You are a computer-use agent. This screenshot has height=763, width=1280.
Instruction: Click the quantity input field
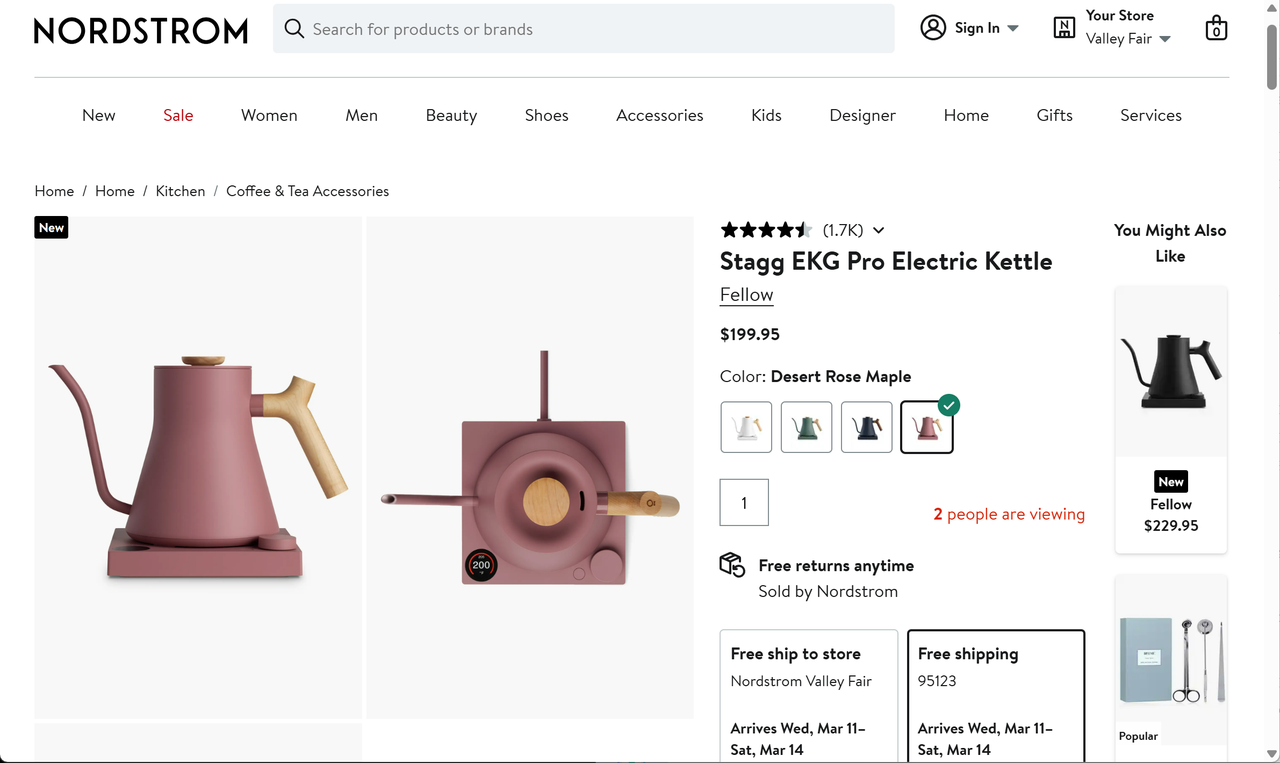[x=744, y=502]
